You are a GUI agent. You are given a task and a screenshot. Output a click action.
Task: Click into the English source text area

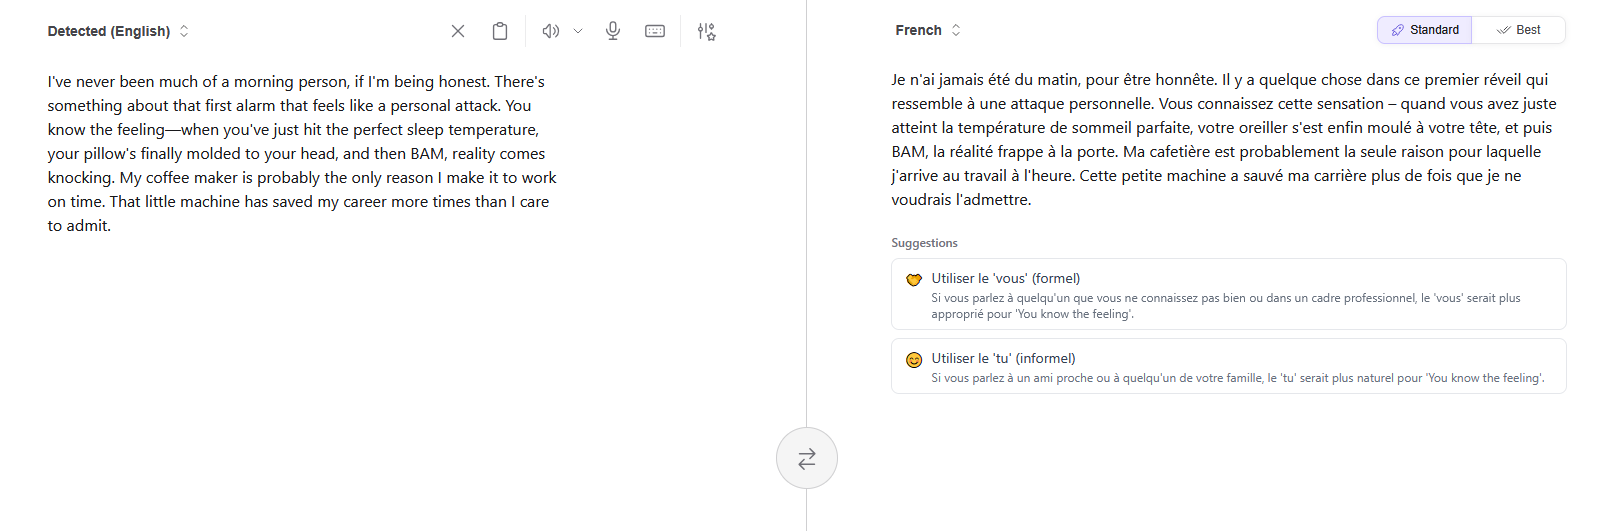point(302,153)
